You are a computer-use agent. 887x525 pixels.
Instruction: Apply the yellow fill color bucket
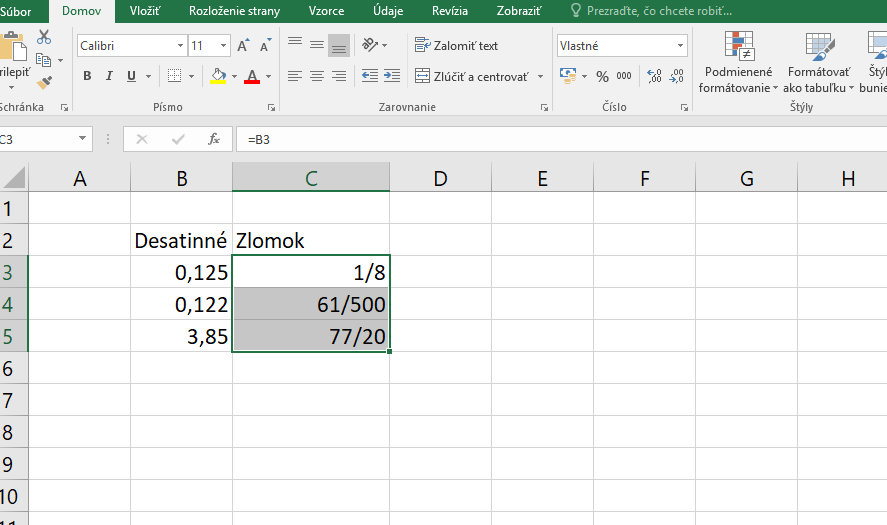click(218, 76)
